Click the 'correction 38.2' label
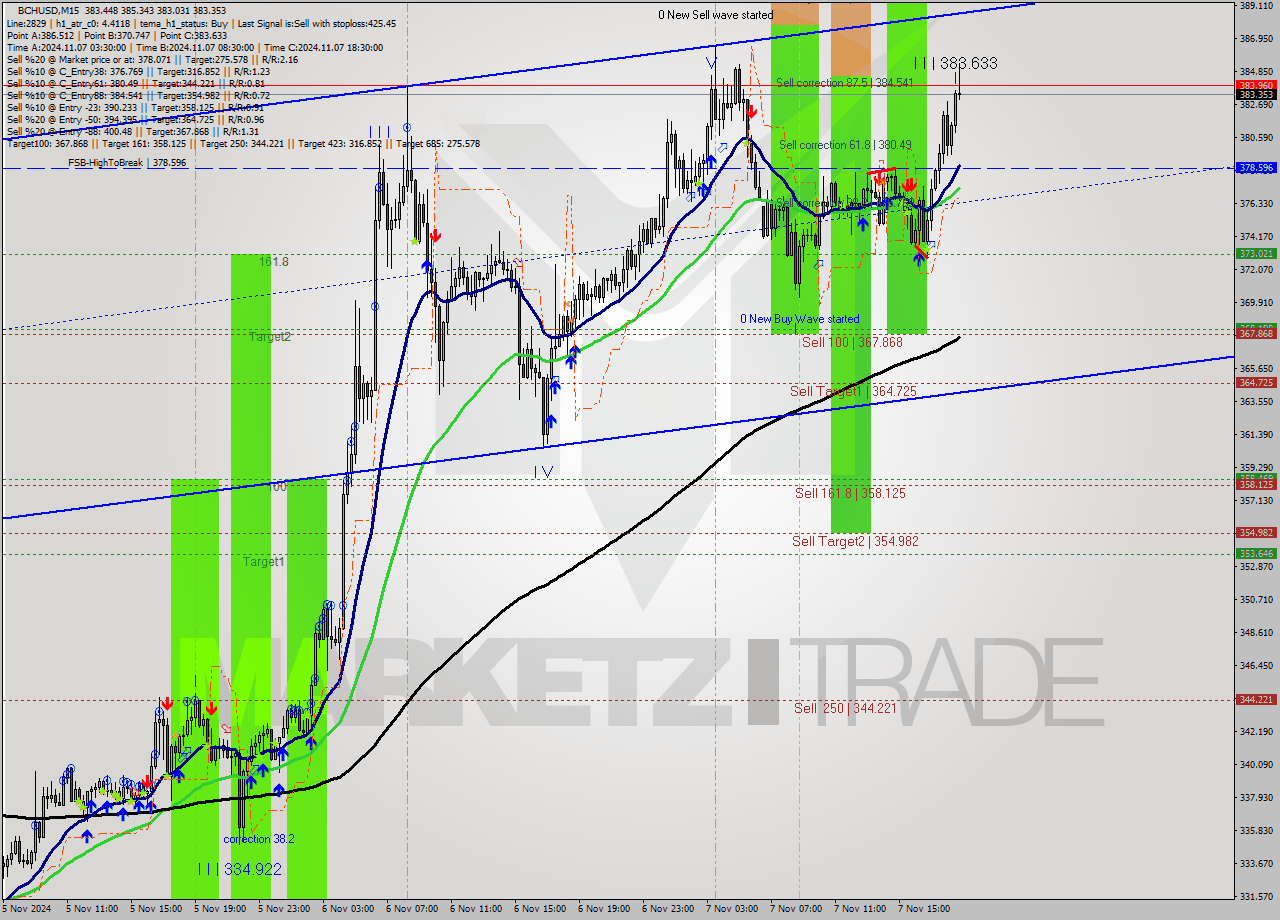 (x=259, y=839)
